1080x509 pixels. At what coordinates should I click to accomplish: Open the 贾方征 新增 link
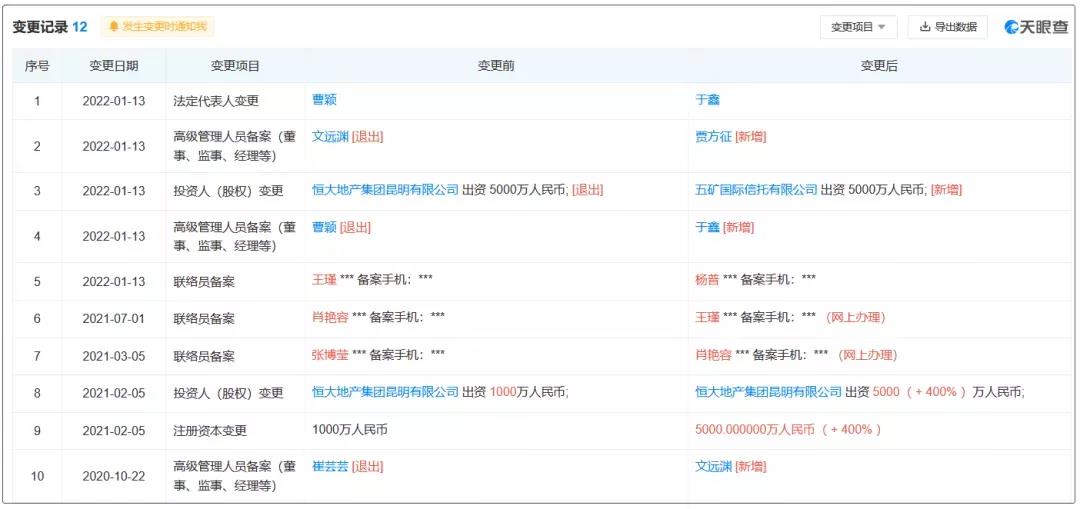(714, 136)
